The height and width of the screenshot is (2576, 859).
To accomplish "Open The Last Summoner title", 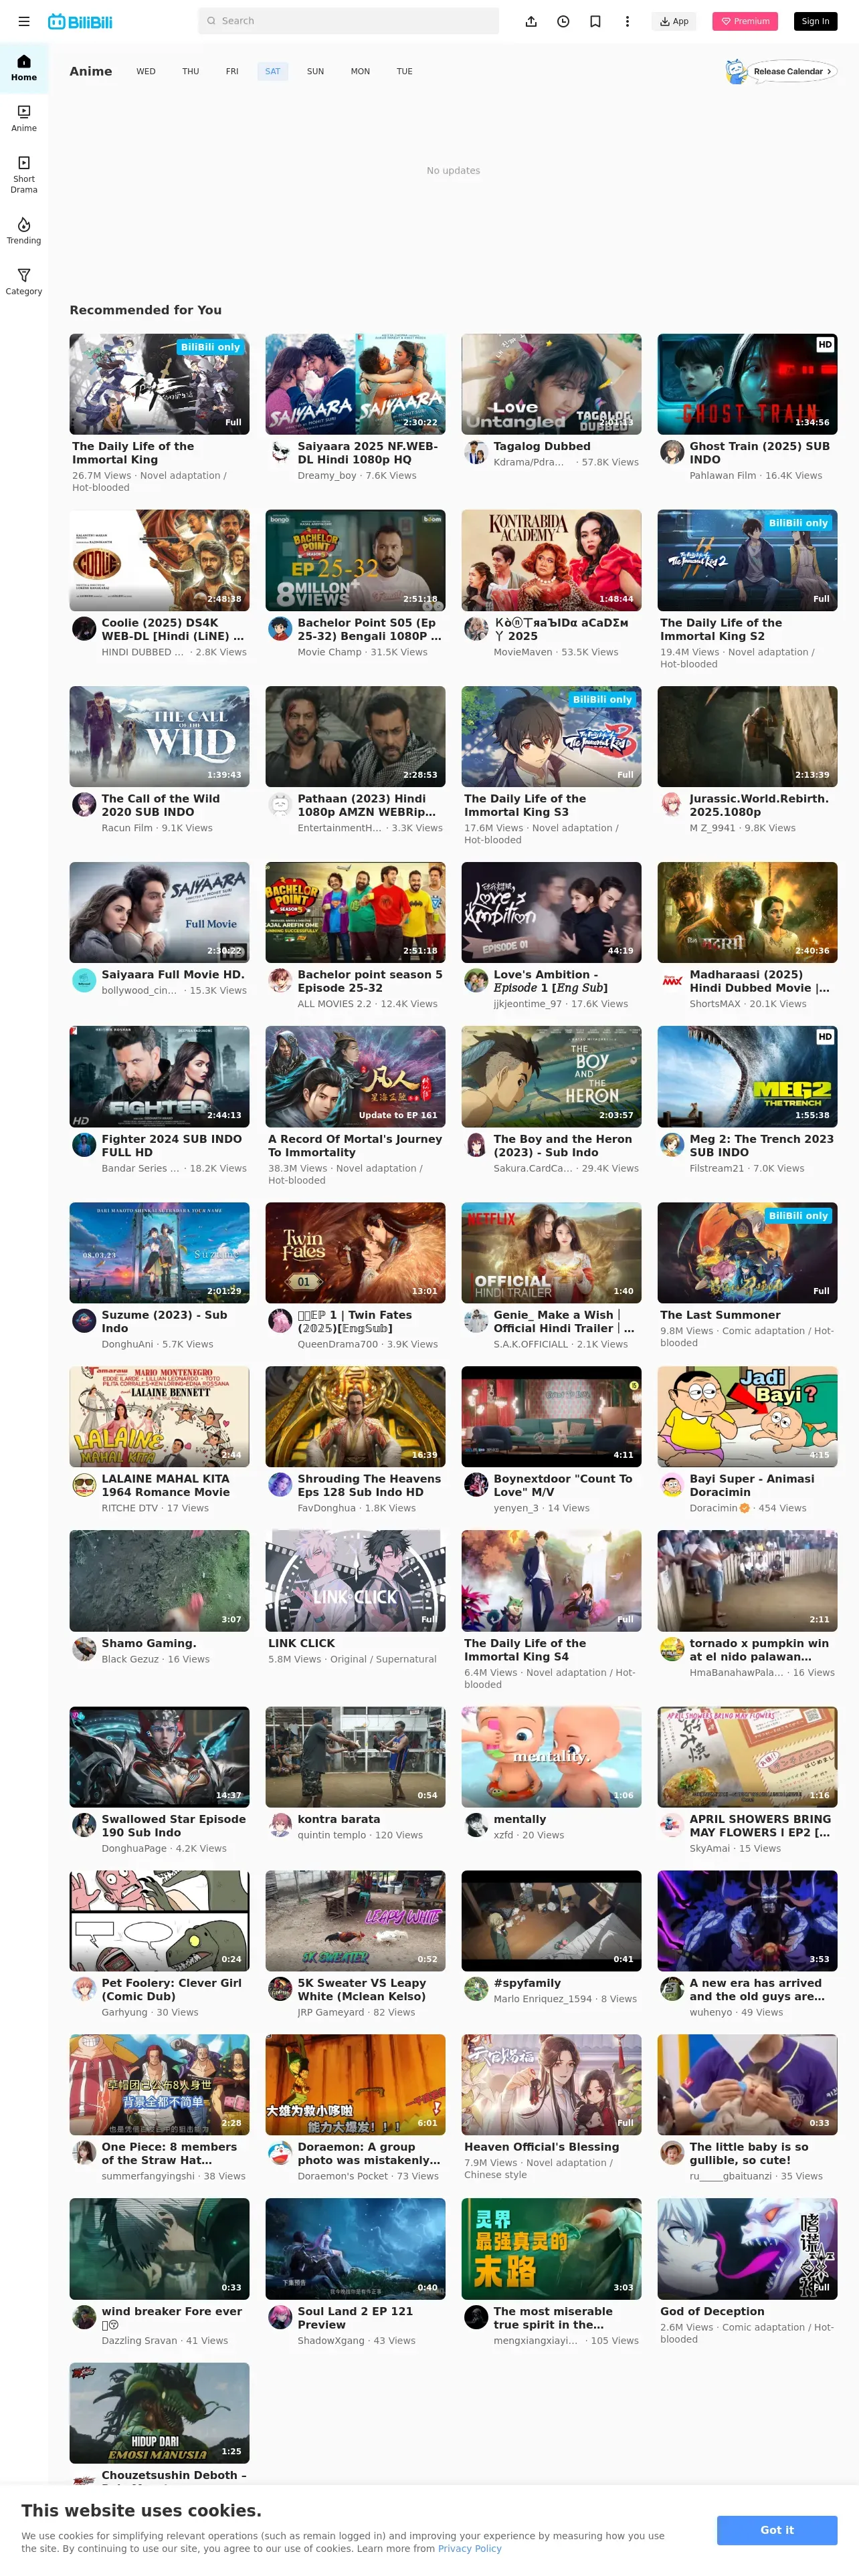I will (720, 1315).
